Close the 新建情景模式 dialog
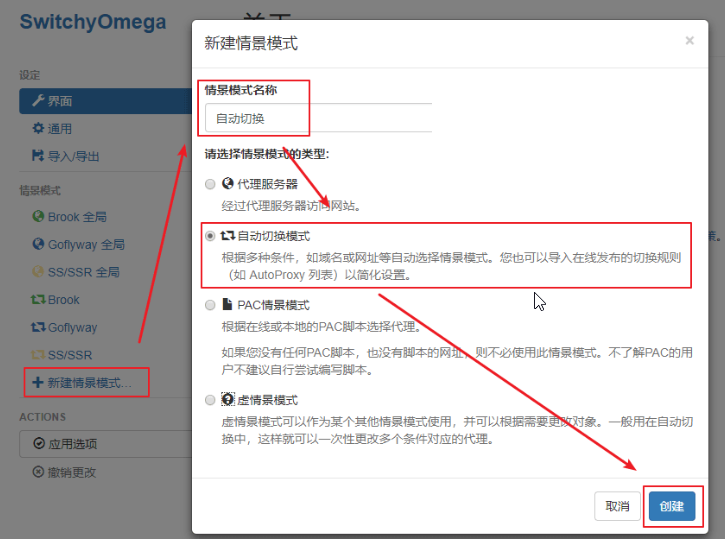 click(689, 41)
